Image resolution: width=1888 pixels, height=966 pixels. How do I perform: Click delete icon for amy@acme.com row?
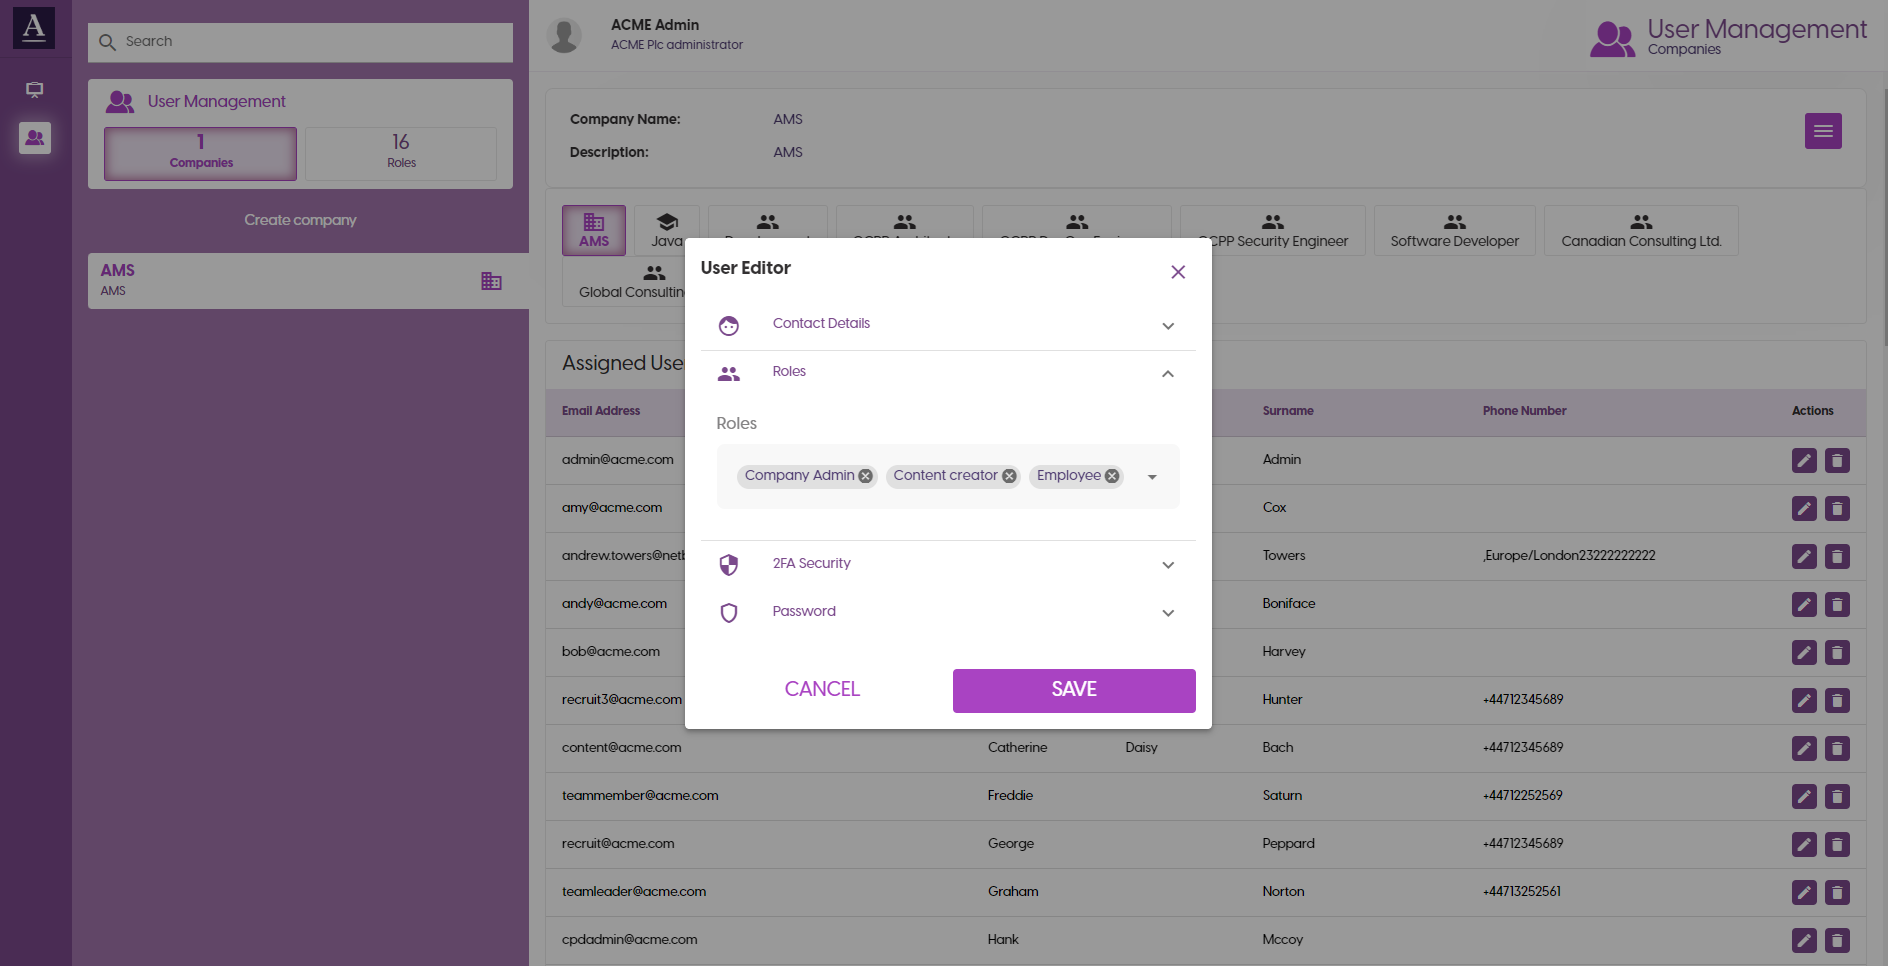coord(1837,508)
